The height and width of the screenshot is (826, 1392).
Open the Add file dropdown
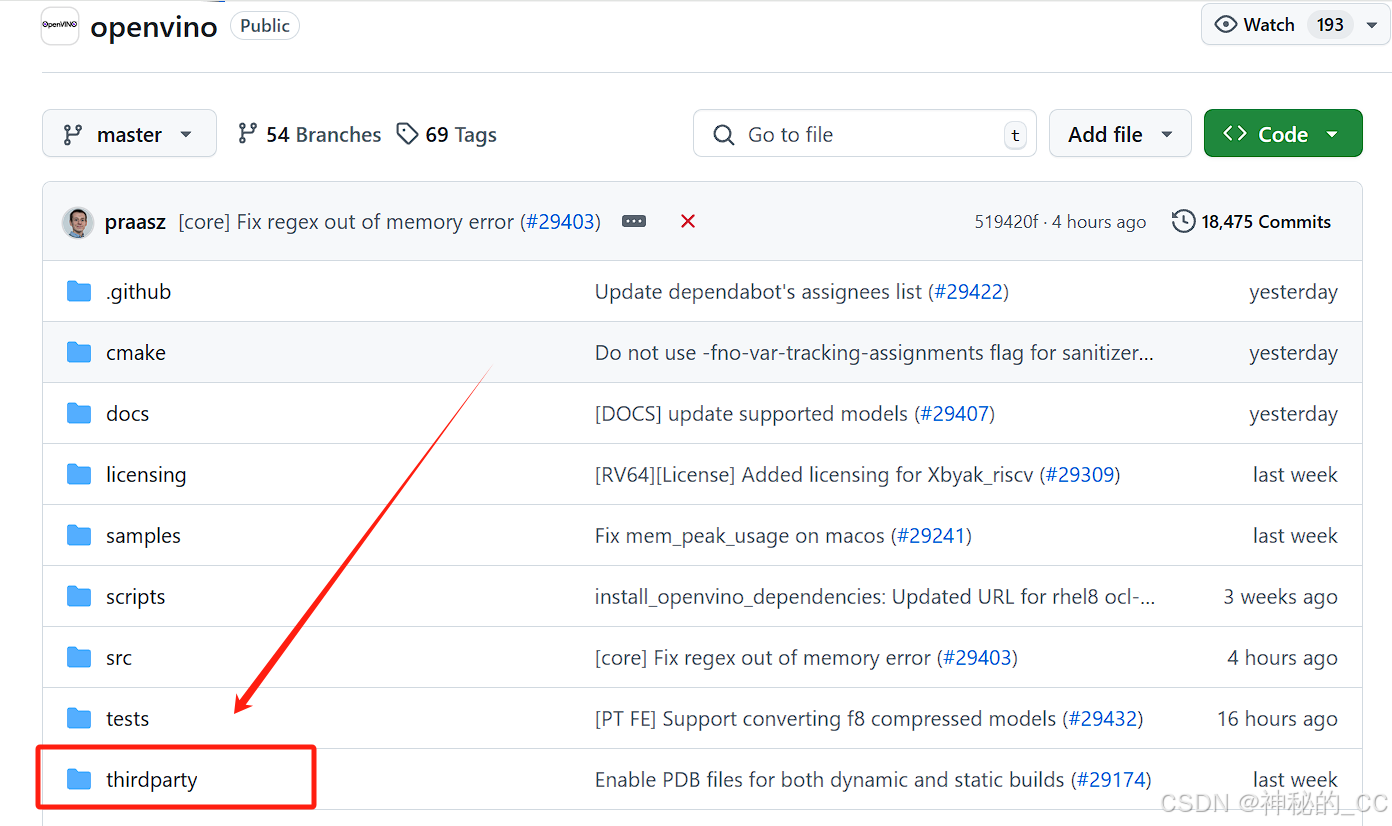1120,134
